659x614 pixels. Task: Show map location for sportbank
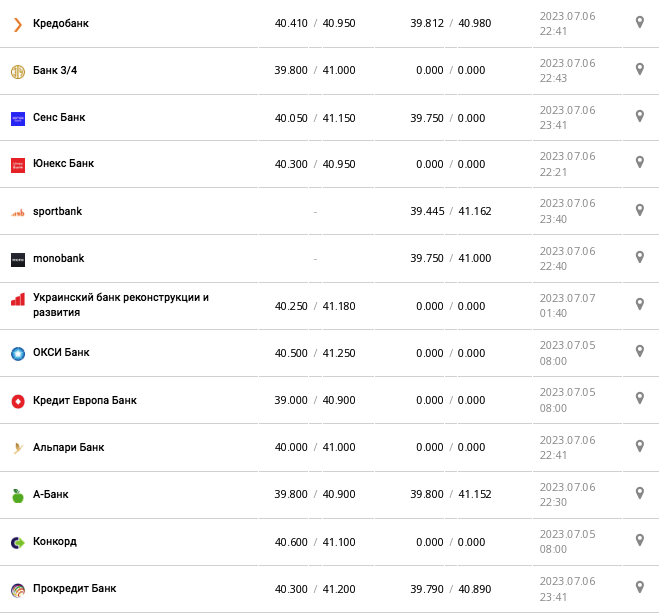click(640, 210)
